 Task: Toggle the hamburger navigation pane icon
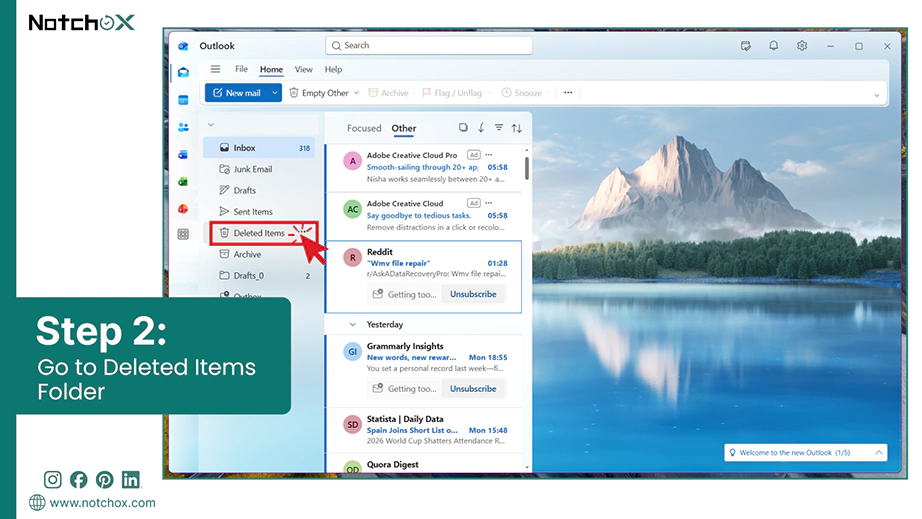pos(215,69)
